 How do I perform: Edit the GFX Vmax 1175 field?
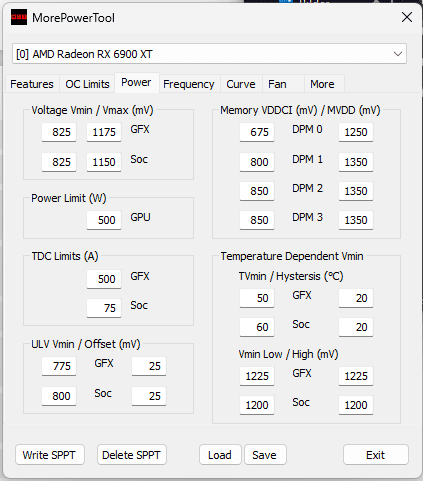click(x=104, y=132)
